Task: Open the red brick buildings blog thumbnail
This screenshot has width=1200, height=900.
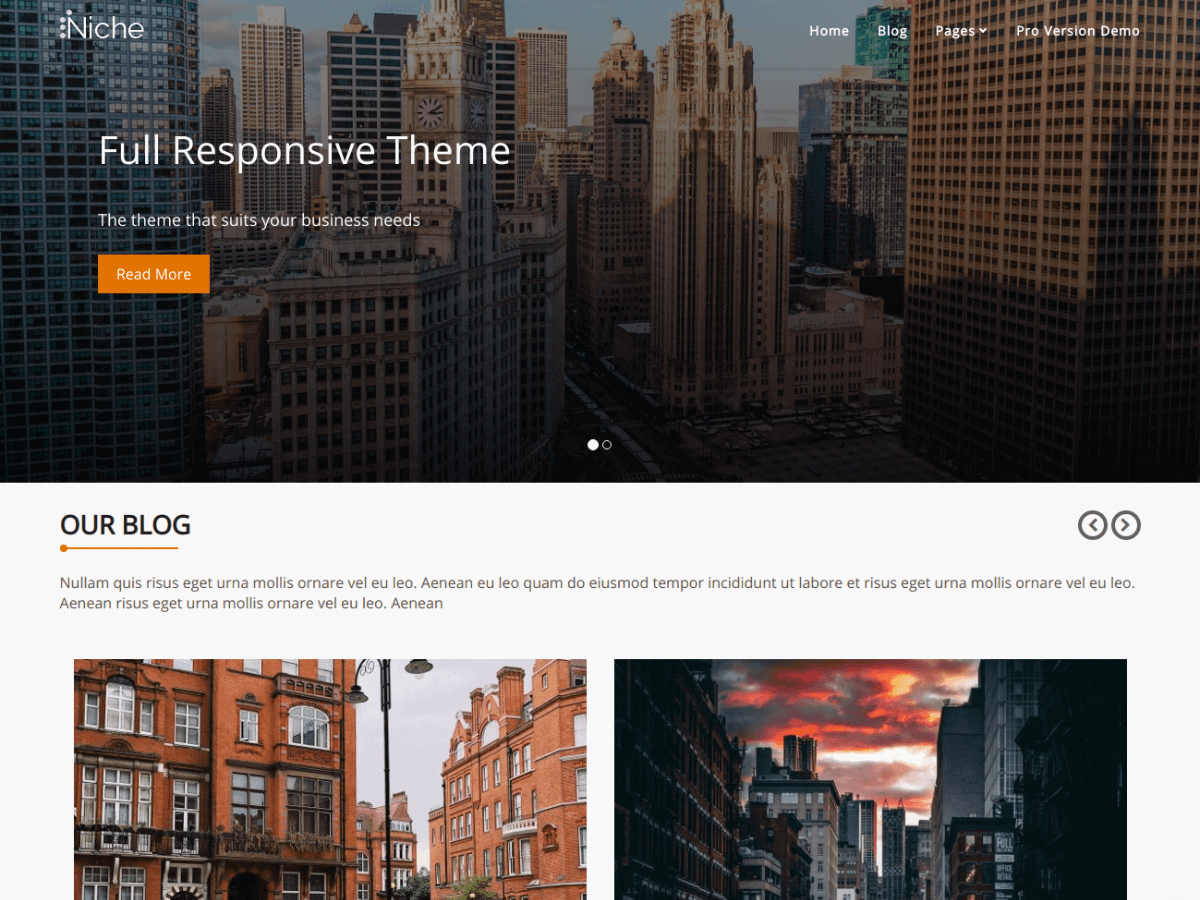Action: tap(329, 779)
